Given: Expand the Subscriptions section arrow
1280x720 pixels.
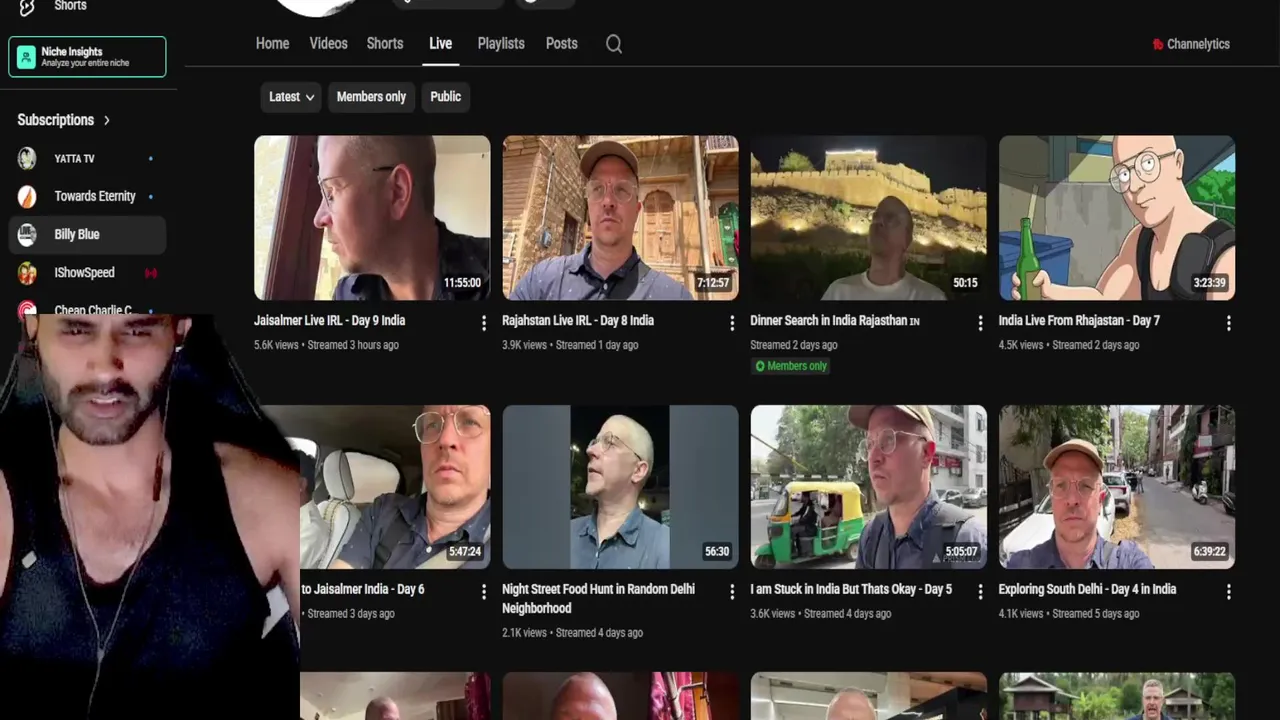Looking at the screenshot, I should 107,120.
